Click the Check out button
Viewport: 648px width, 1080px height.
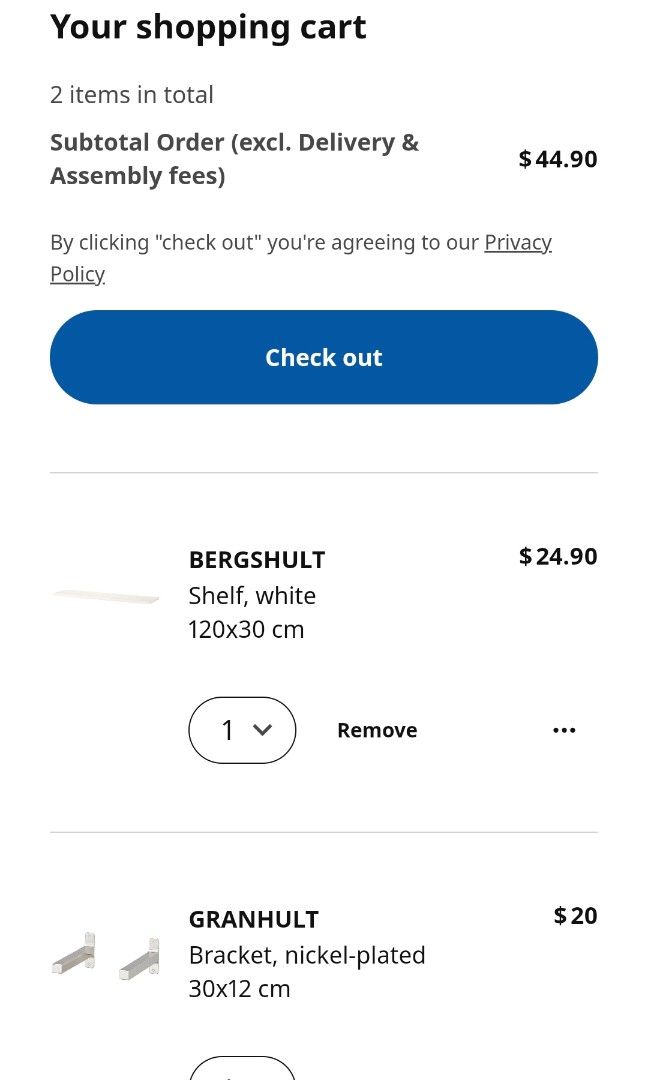tap(324, 357)
